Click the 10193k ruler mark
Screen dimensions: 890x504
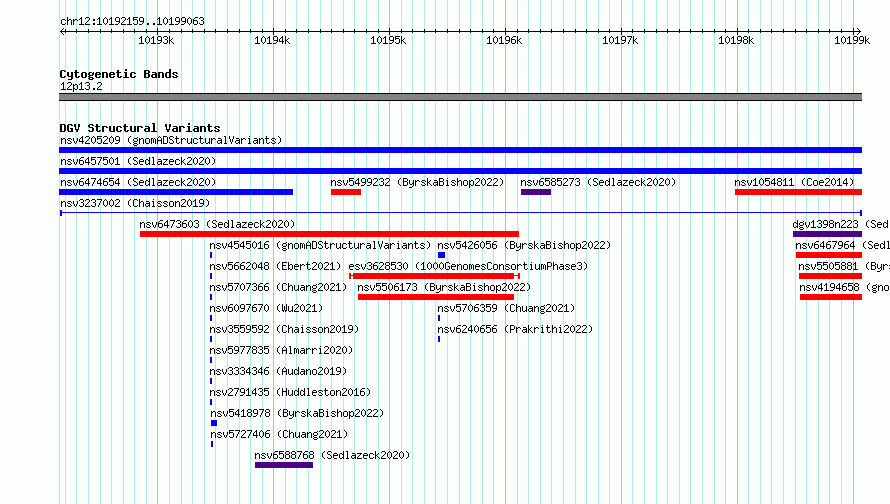tap(156, 40)
